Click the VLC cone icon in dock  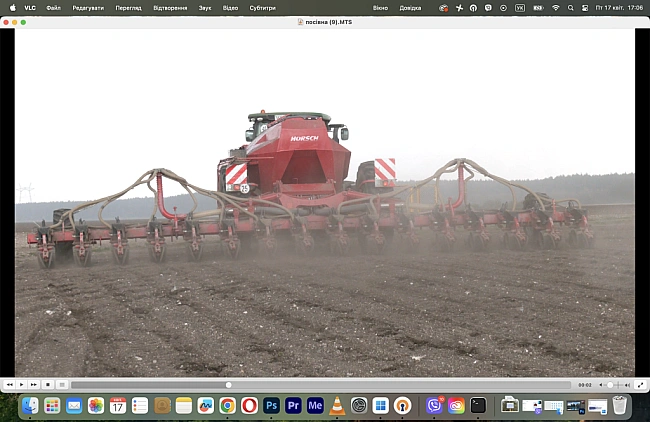pyautogui.click(x=337, y=405)
